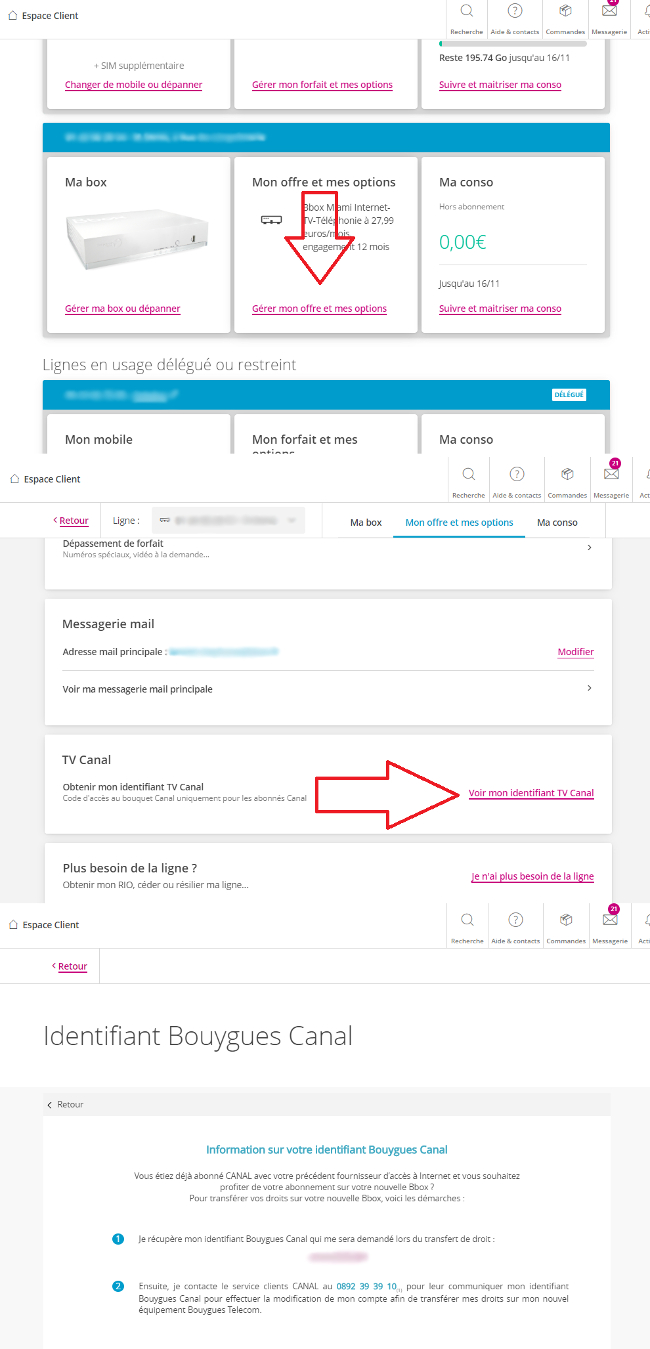The image size is (650, 1349).
Task: Click the pencil edit icon next to delegated line
Action: (x=173, y=395)
